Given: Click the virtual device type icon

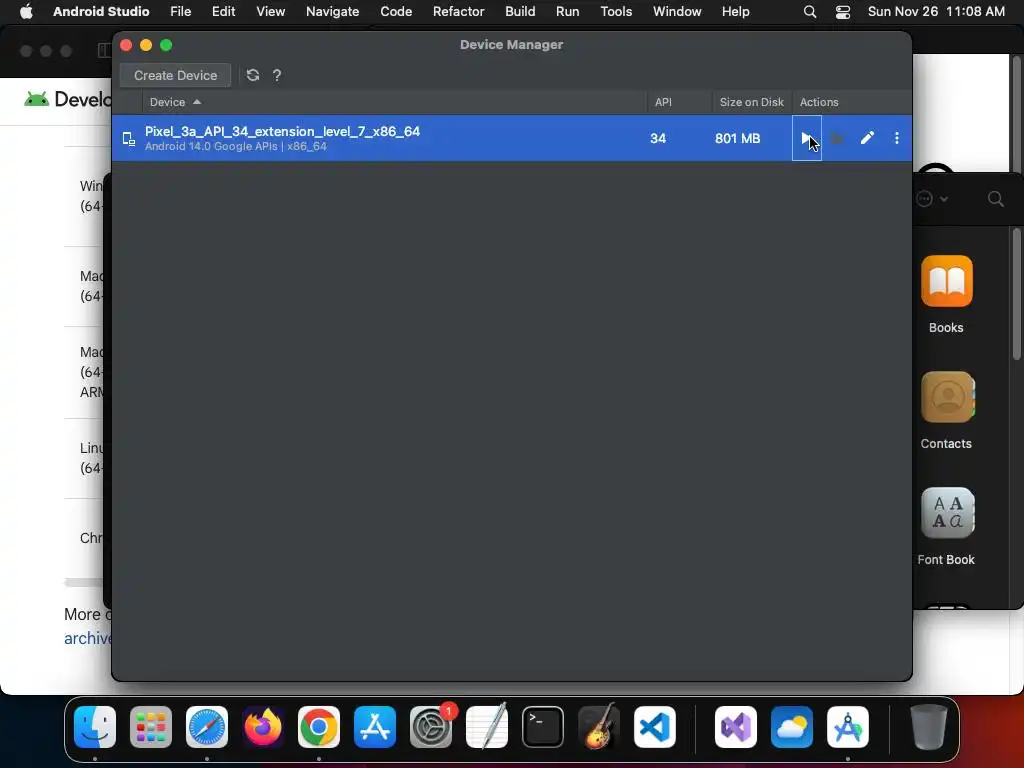Looking at the screenshot, I should tap(129, 138).
